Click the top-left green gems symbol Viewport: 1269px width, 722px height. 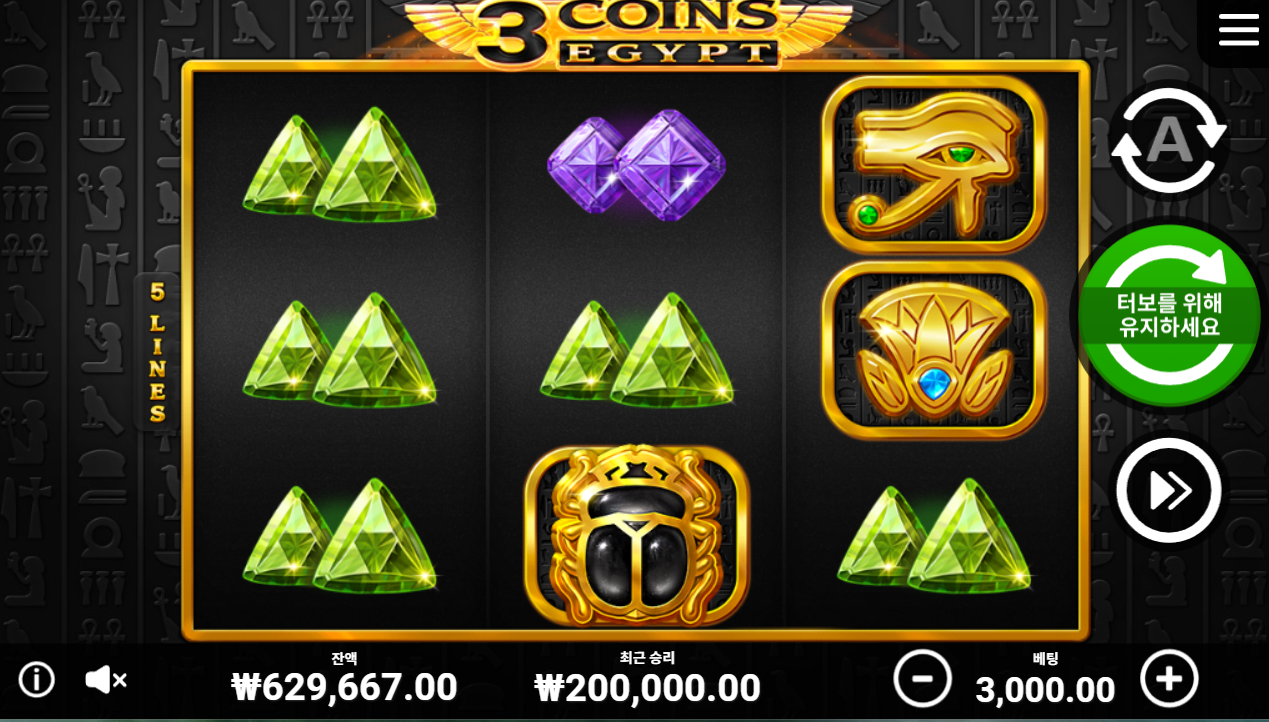340,165
